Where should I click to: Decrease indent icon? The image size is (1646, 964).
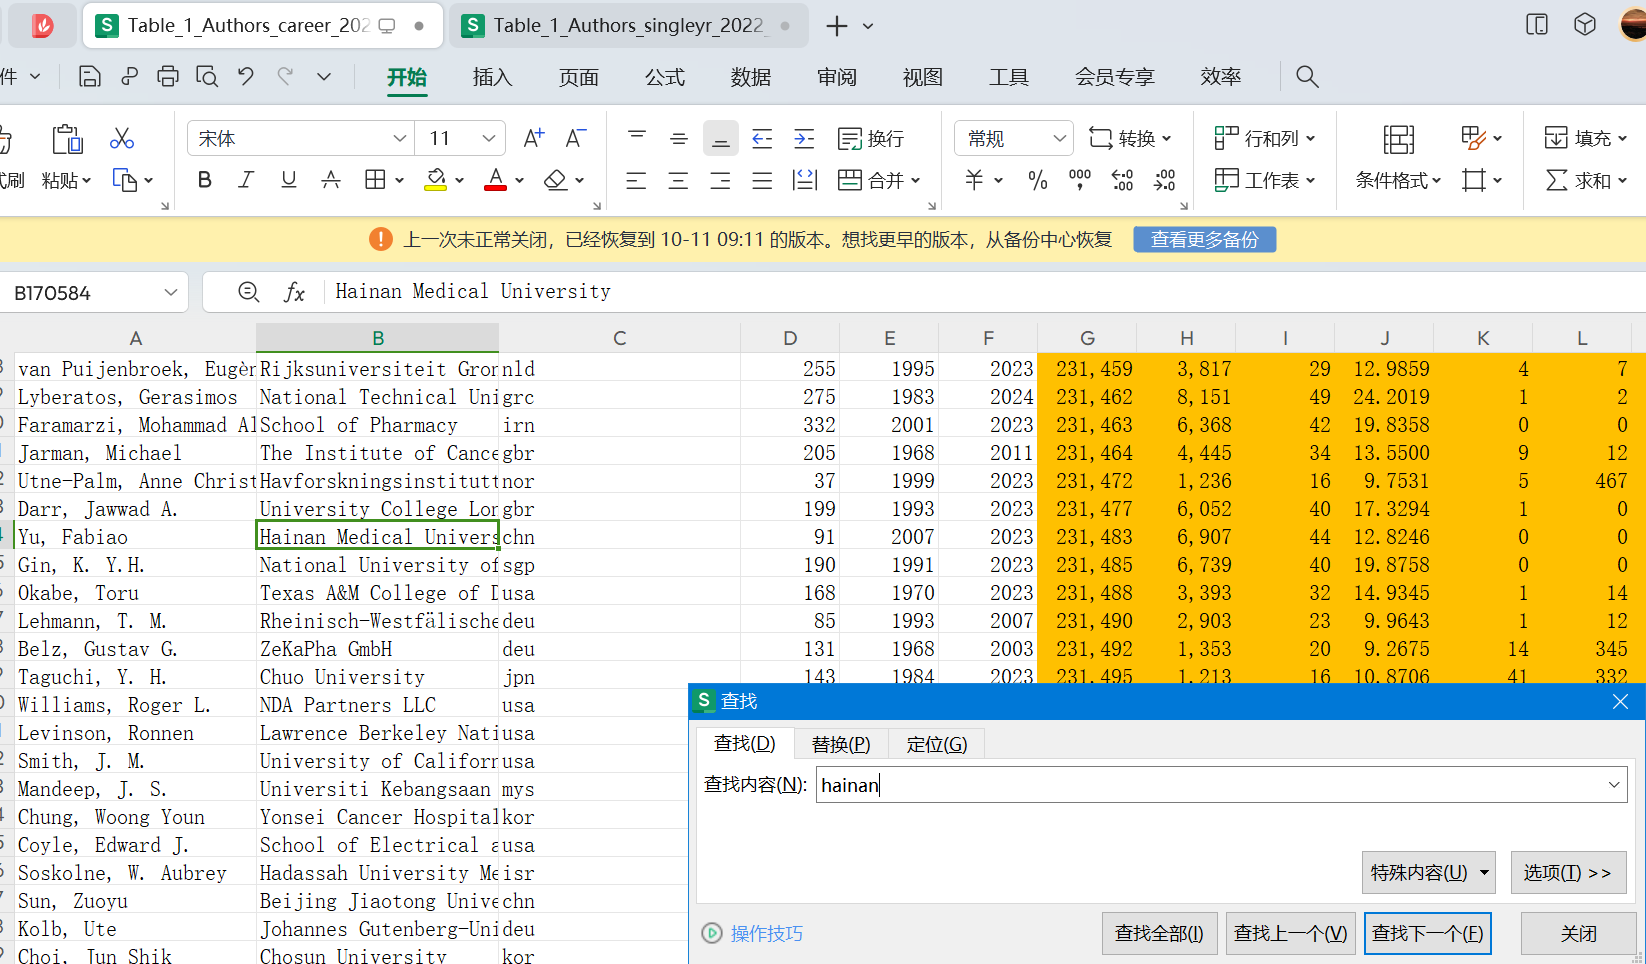pyautogui.click(x=762, y=138)
